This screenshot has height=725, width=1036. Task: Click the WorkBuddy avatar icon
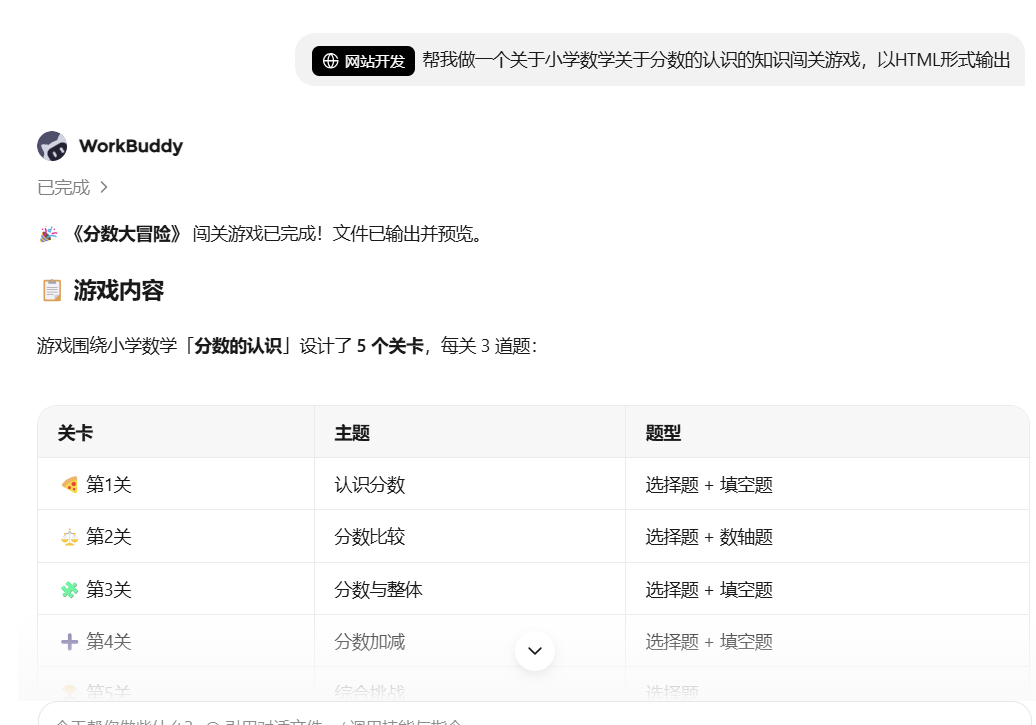[x=52, y=146]
